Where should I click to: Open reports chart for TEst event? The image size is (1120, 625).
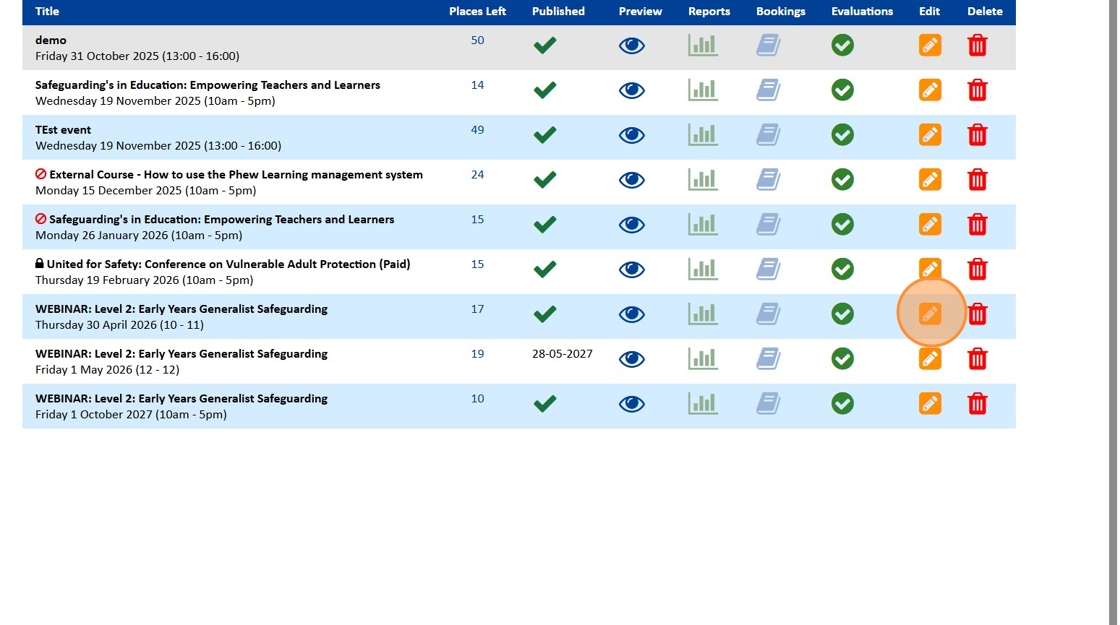tap(703, 135)
